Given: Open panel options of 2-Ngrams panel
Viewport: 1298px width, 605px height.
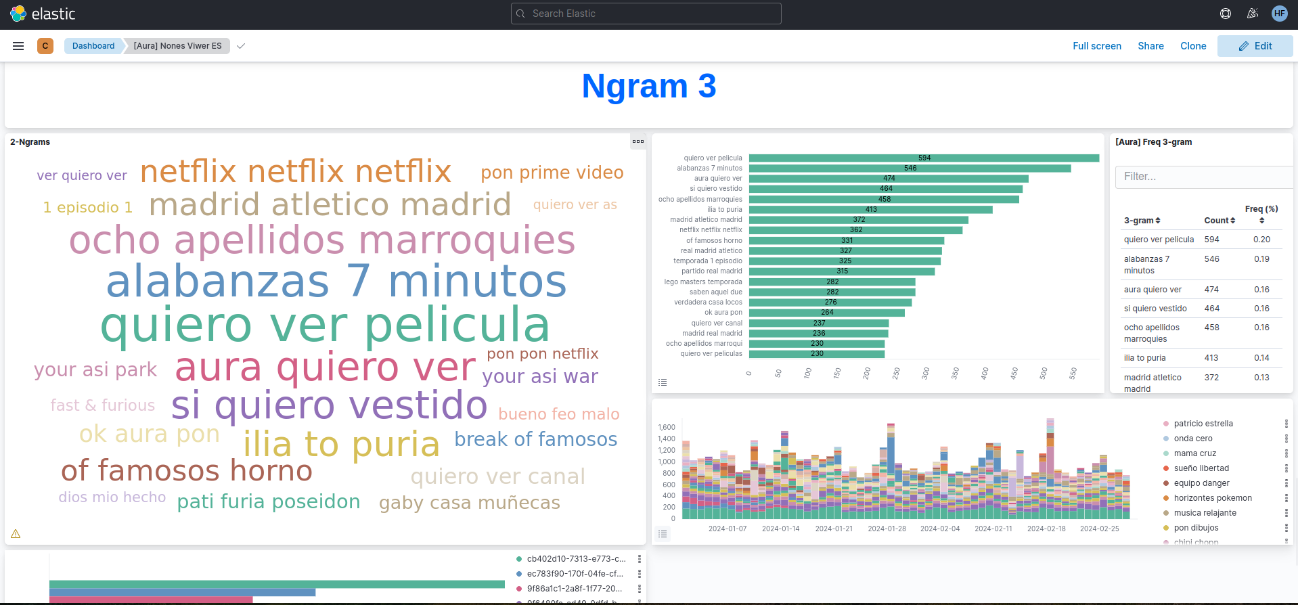Looking at the screenshot, I should coord(638,142).
